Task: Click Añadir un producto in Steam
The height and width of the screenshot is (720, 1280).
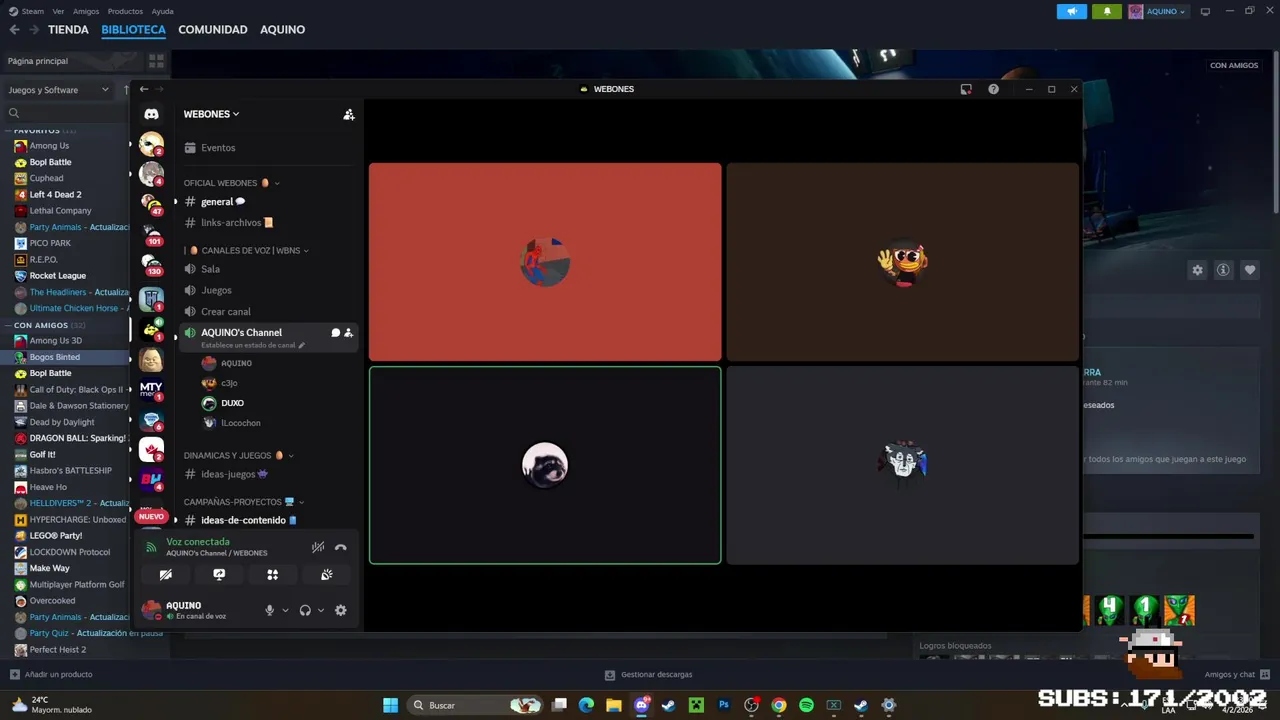Action: (51, 675)
